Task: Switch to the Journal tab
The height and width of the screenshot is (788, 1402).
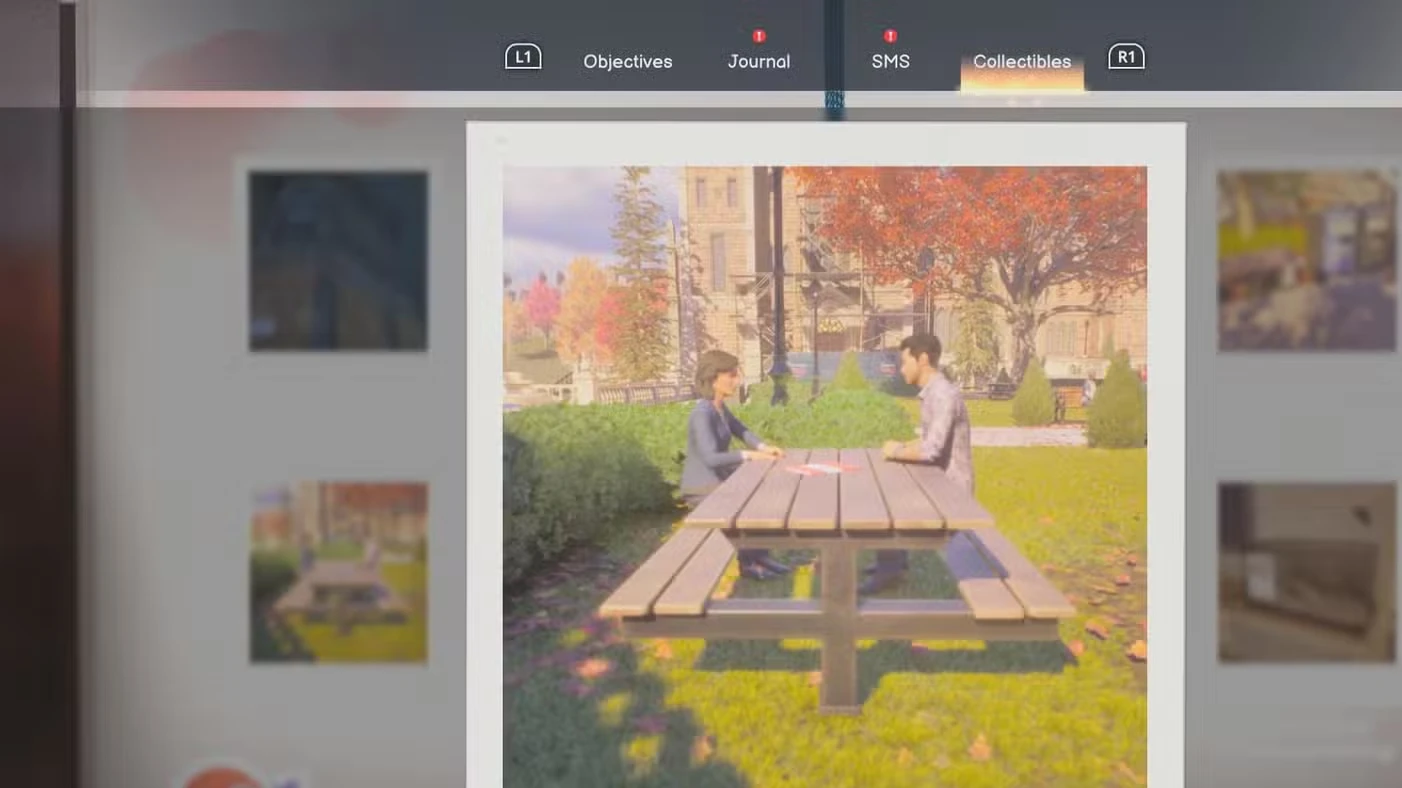Action: click(x=759, y=61)
